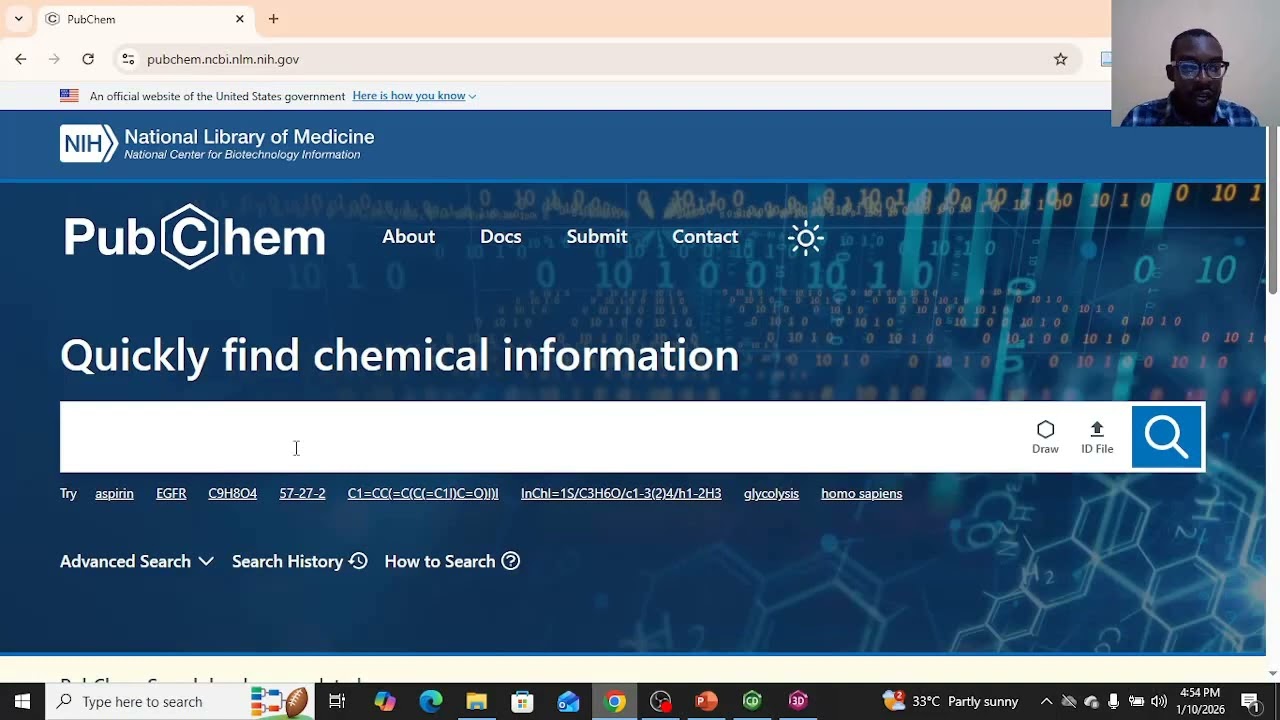Image resolution: width=1280 pixels, height=720 pixels.
Task: Try the C9H8O4 formula example
Action: point(232,493)
